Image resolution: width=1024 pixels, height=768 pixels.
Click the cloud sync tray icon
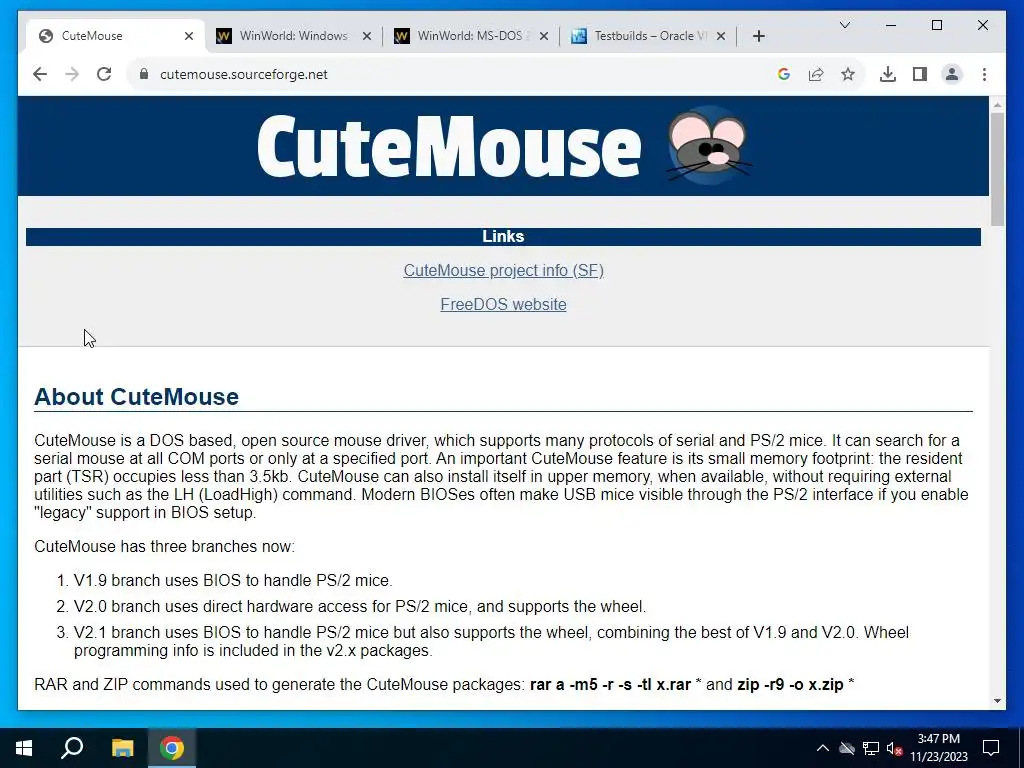tap(847, 748)
